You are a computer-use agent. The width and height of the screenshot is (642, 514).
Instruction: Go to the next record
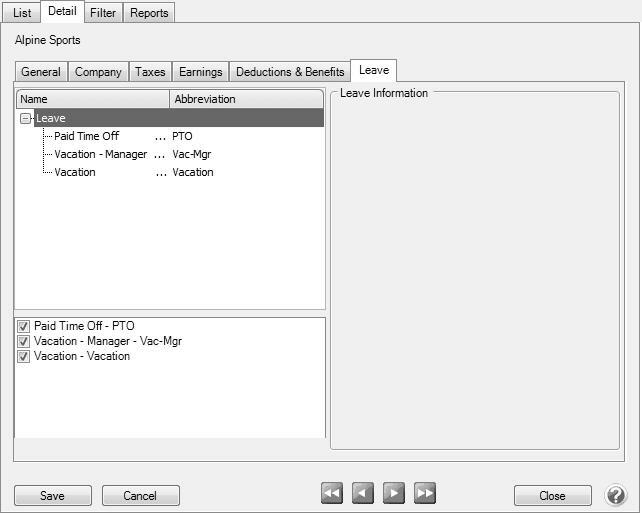tap(394, 493)
